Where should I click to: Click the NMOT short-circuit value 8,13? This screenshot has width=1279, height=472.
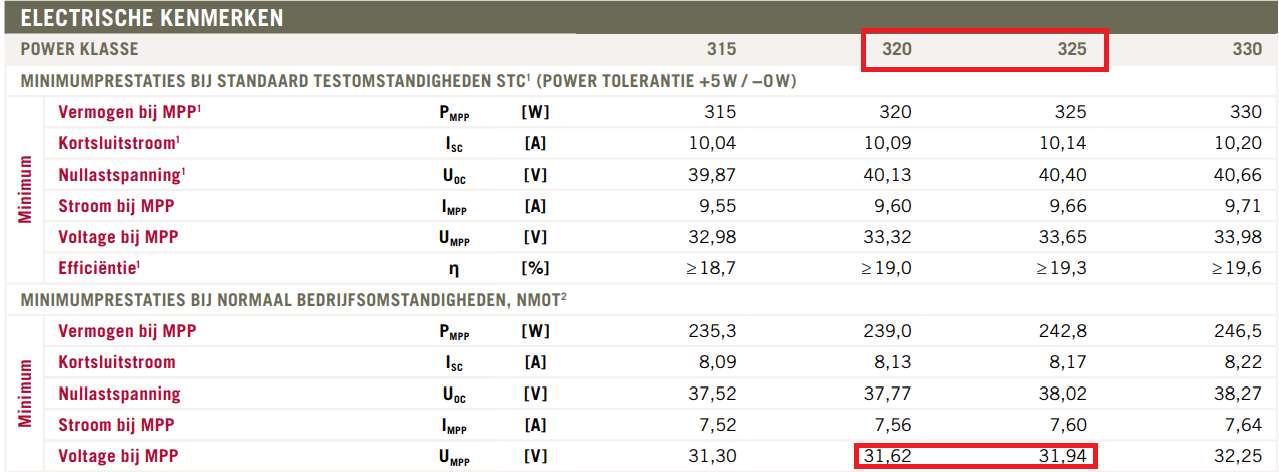893,362
